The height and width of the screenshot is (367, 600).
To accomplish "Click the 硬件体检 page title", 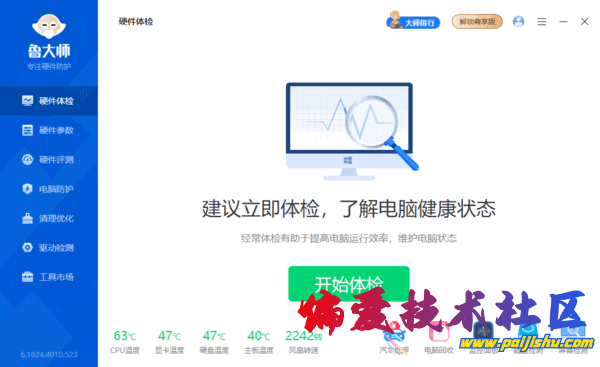I will (136, 21).
